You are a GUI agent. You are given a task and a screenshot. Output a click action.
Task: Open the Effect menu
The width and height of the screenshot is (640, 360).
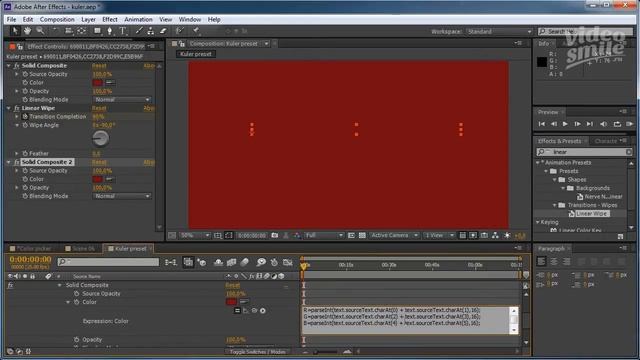click(x=110, y=20)
